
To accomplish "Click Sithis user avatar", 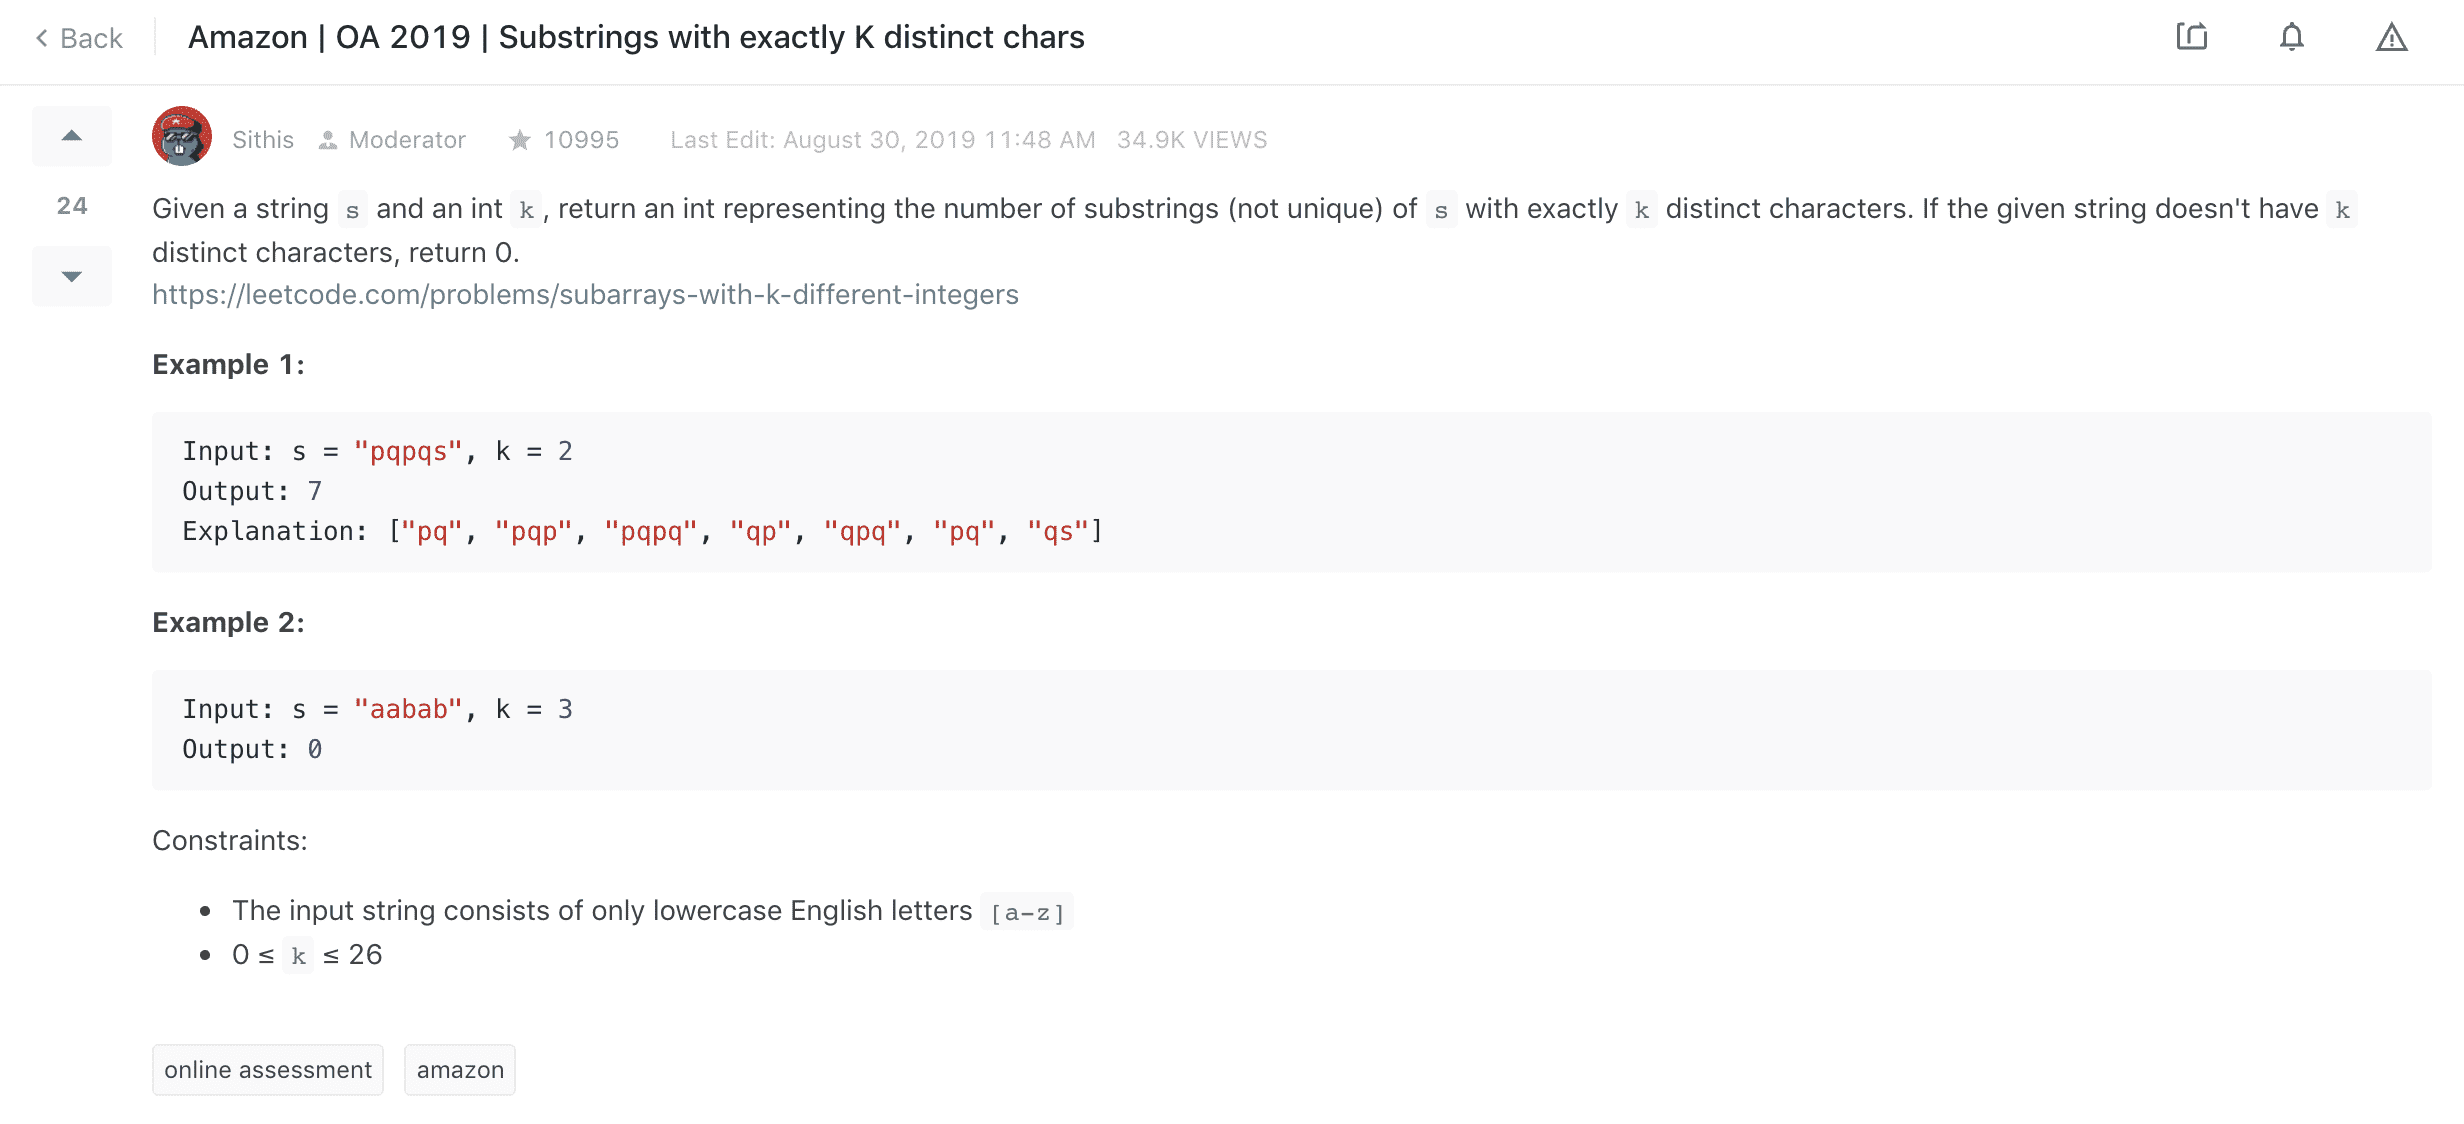I will tap(181, 136).
